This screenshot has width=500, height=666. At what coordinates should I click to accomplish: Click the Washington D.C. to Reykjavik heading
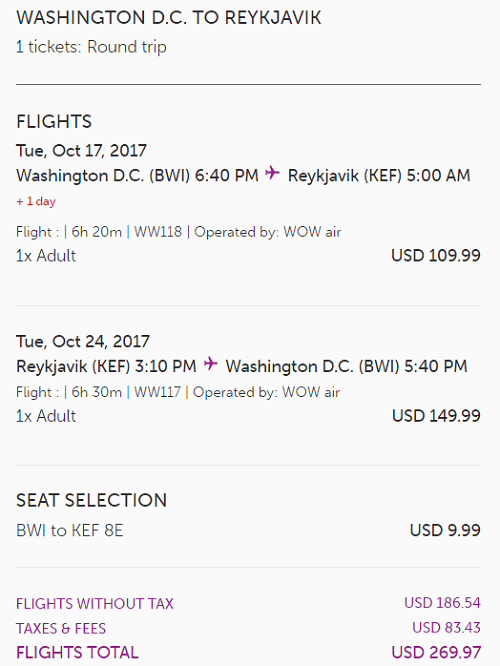coord(169,18)
